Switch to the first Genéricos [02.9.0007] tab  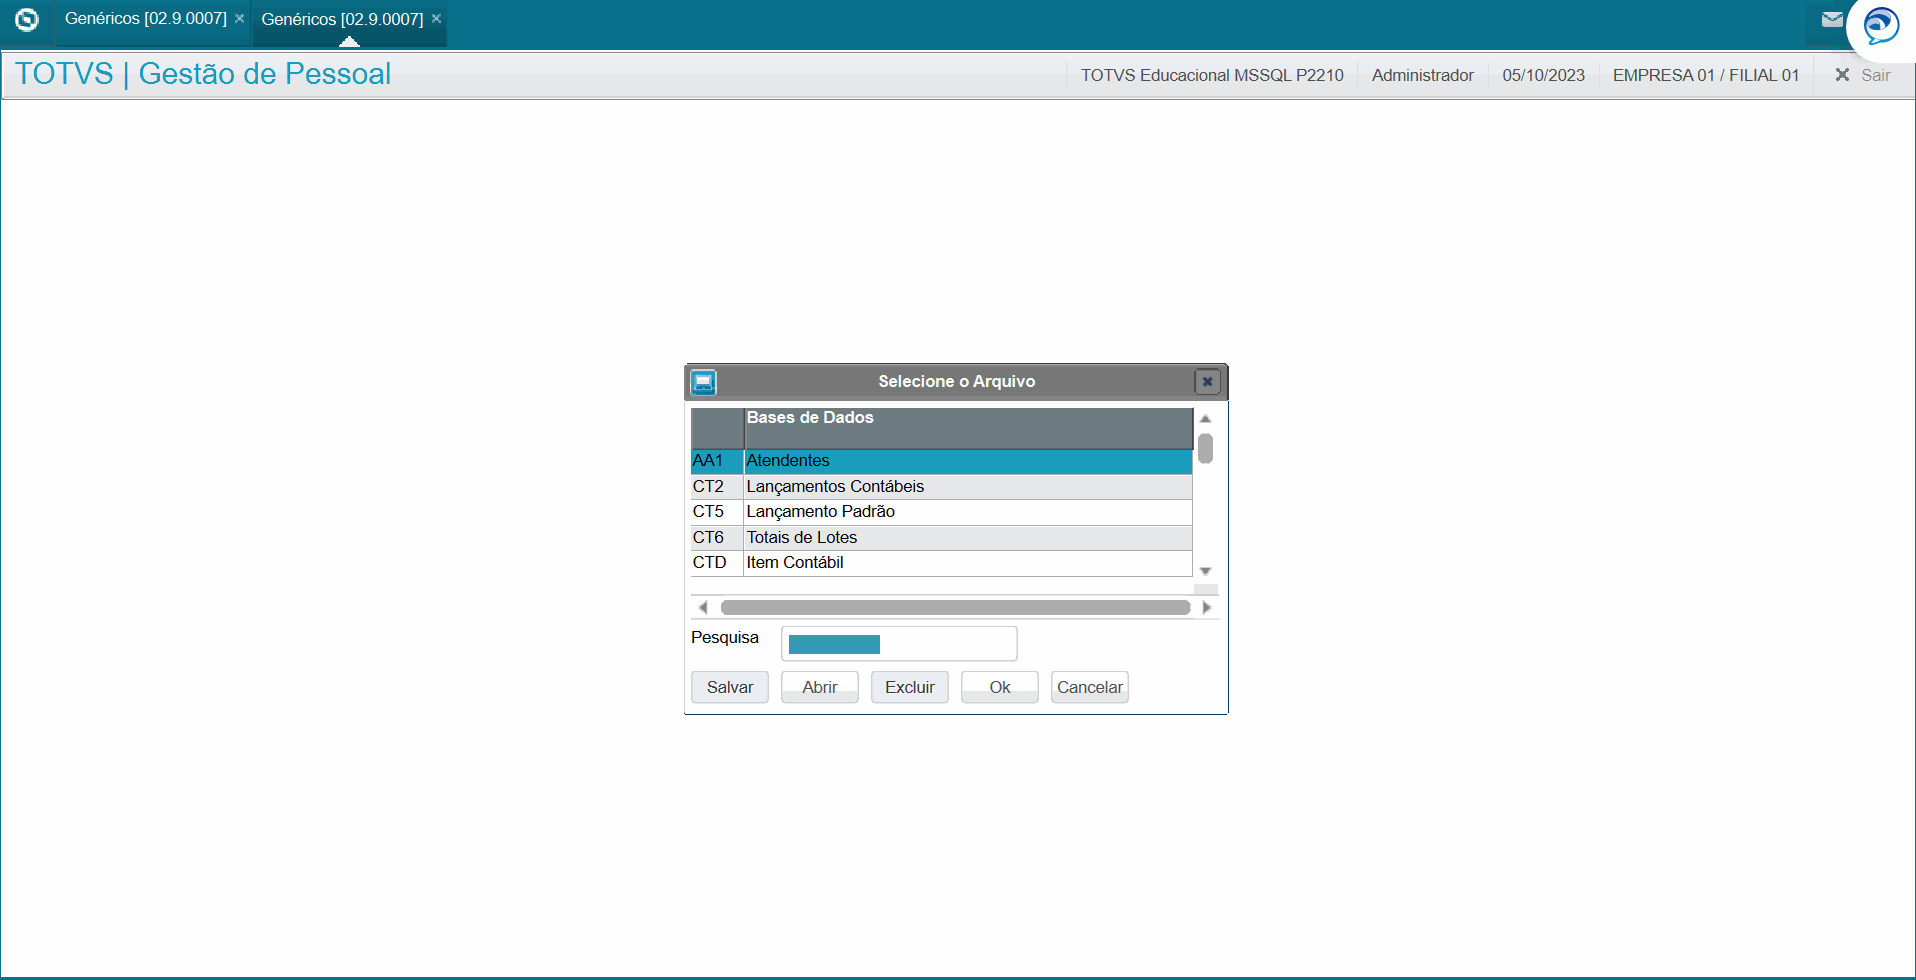click(x=146, y=19)
